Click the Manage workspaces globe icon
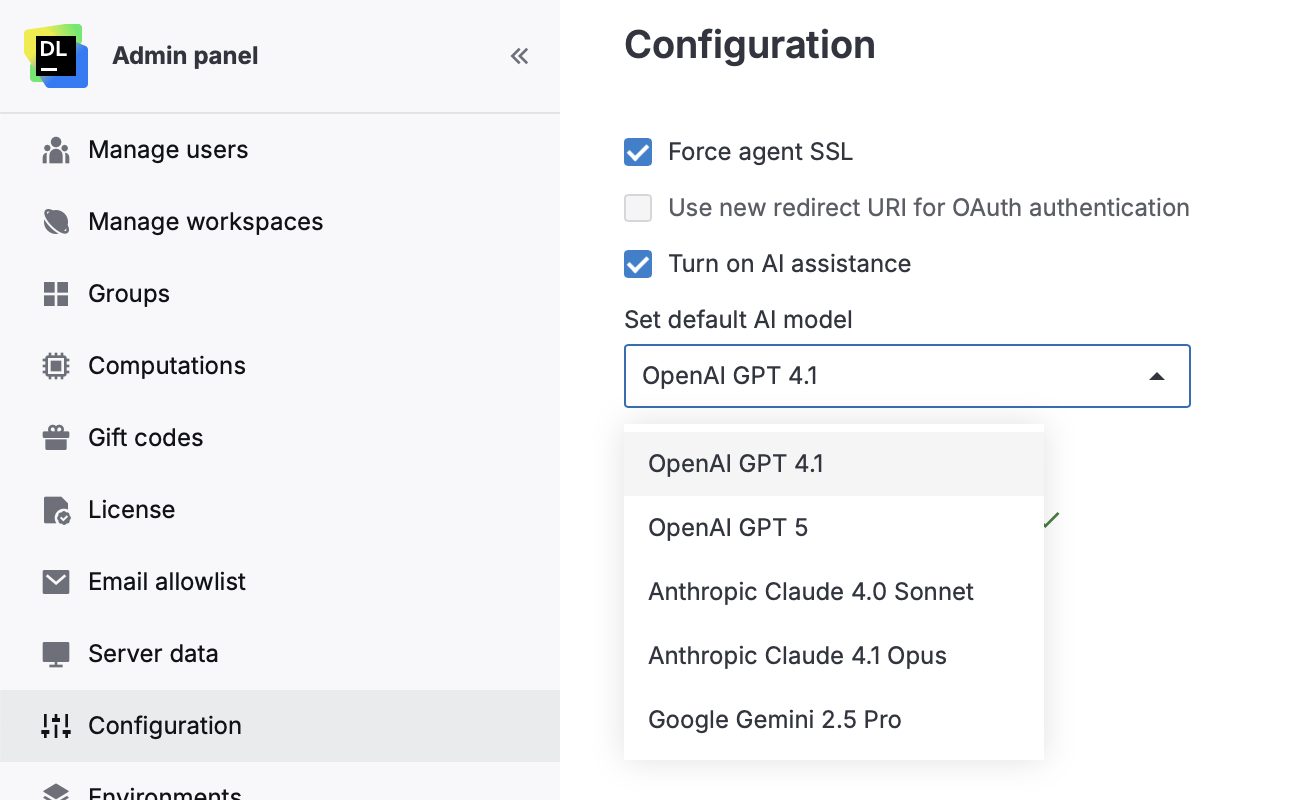 57,221
